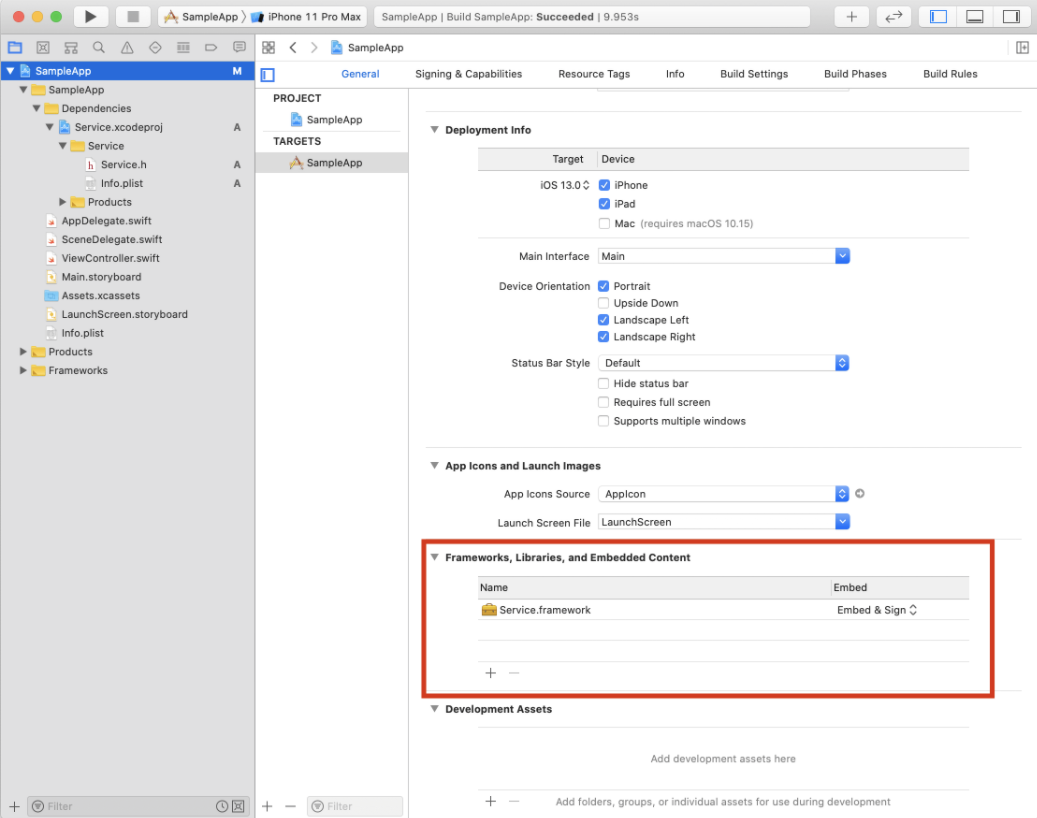Stop the running task
This screenshot has width=1037, height=818.
[x=133, y=17]
